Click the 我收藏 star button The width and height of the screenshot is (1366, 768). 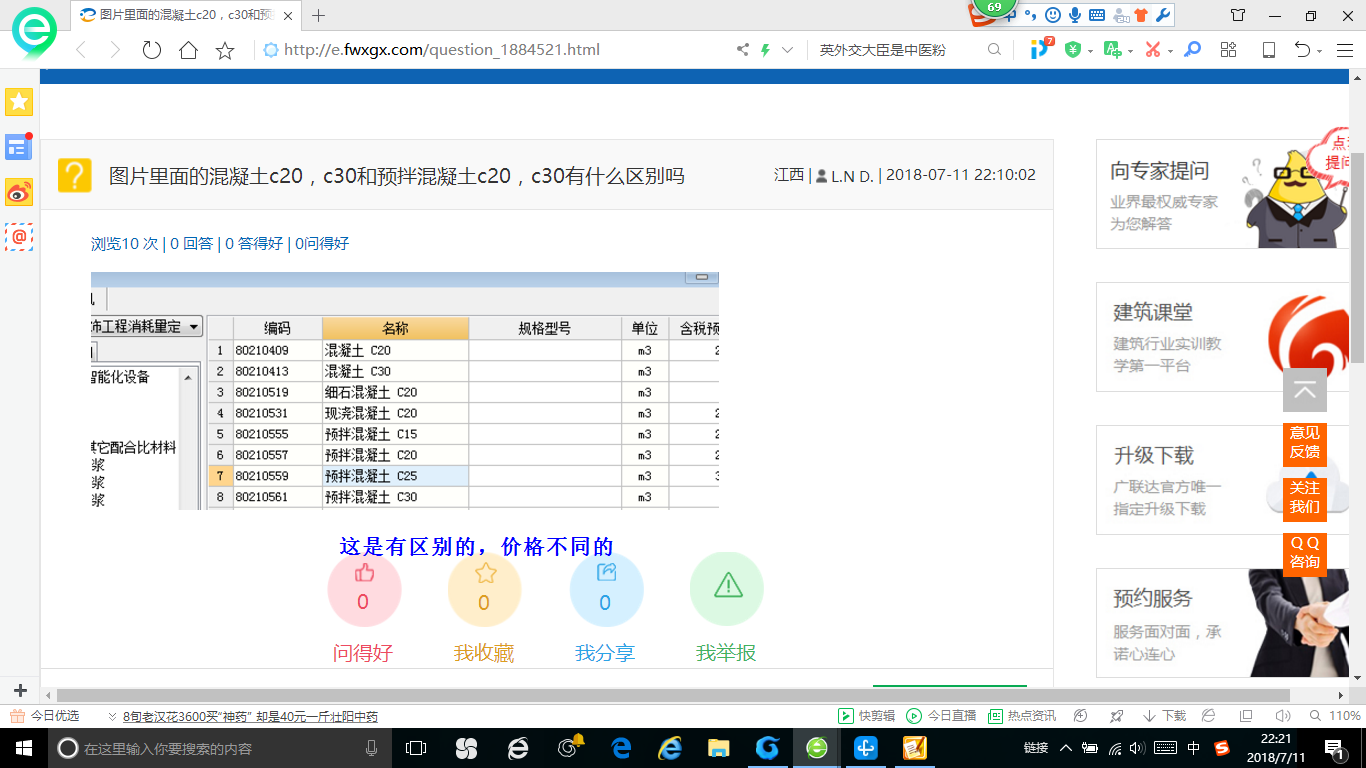pos(485,590)
